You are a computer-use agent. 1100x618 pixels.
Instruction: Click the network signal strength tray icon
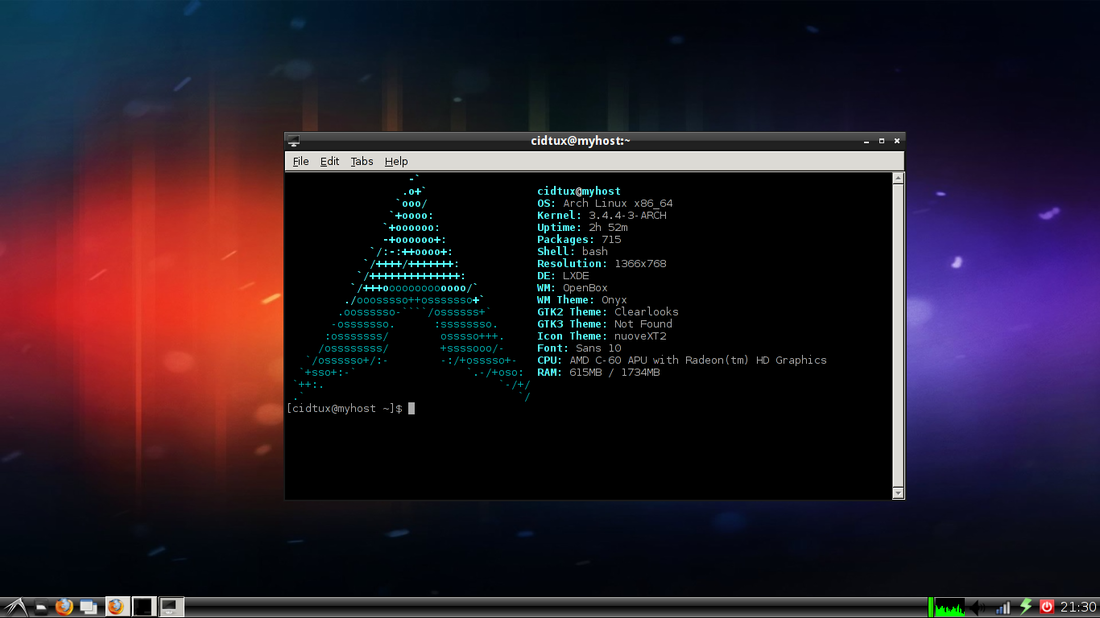tap(1002, 606)
